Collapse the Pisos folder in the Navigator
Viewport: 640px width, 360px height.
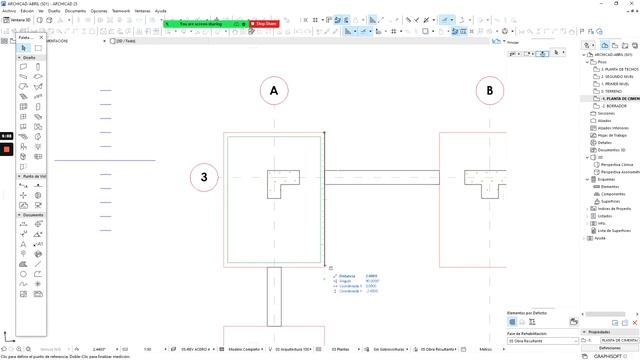[588, 62]
